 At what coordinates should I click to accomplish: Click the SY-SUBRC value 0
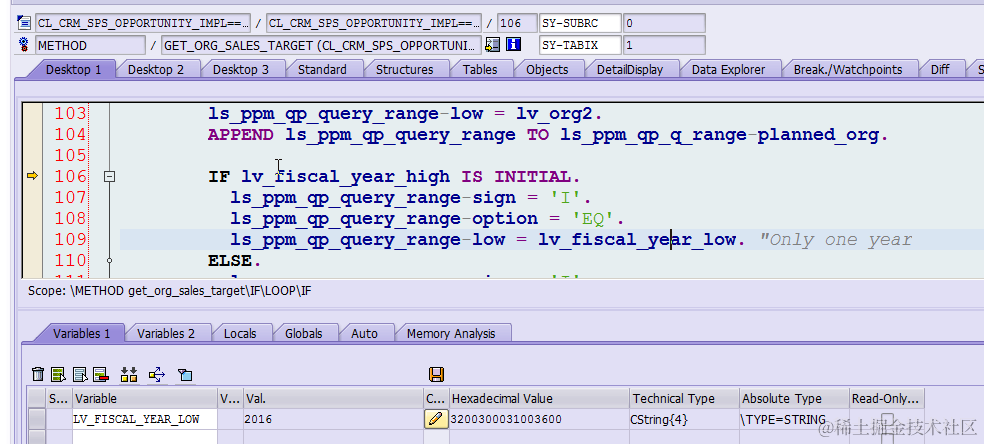(664, 23)
